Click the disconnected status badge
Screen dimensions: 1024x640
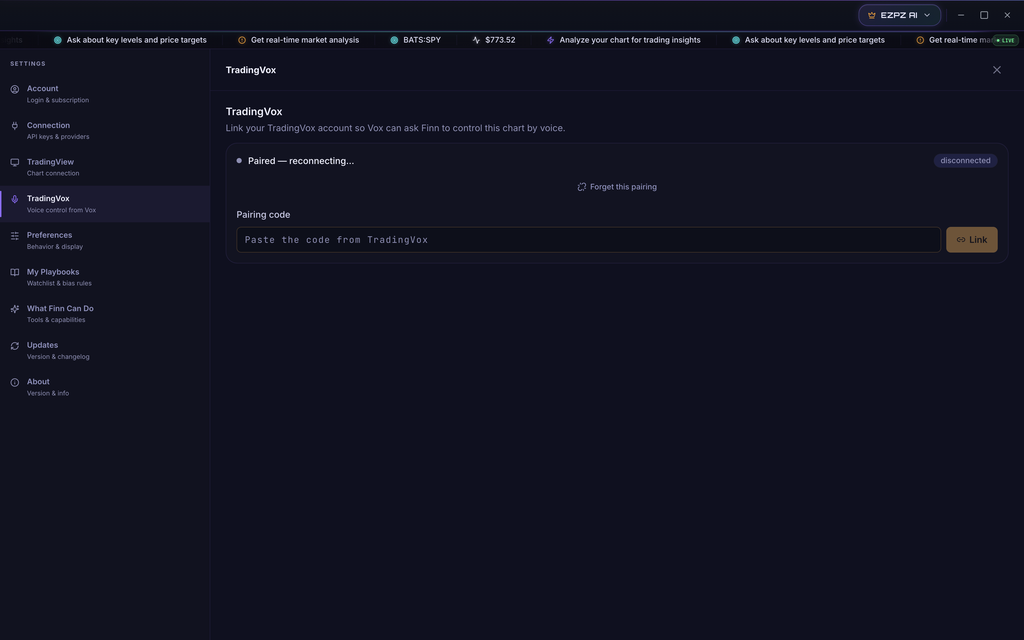coord(965,161)
